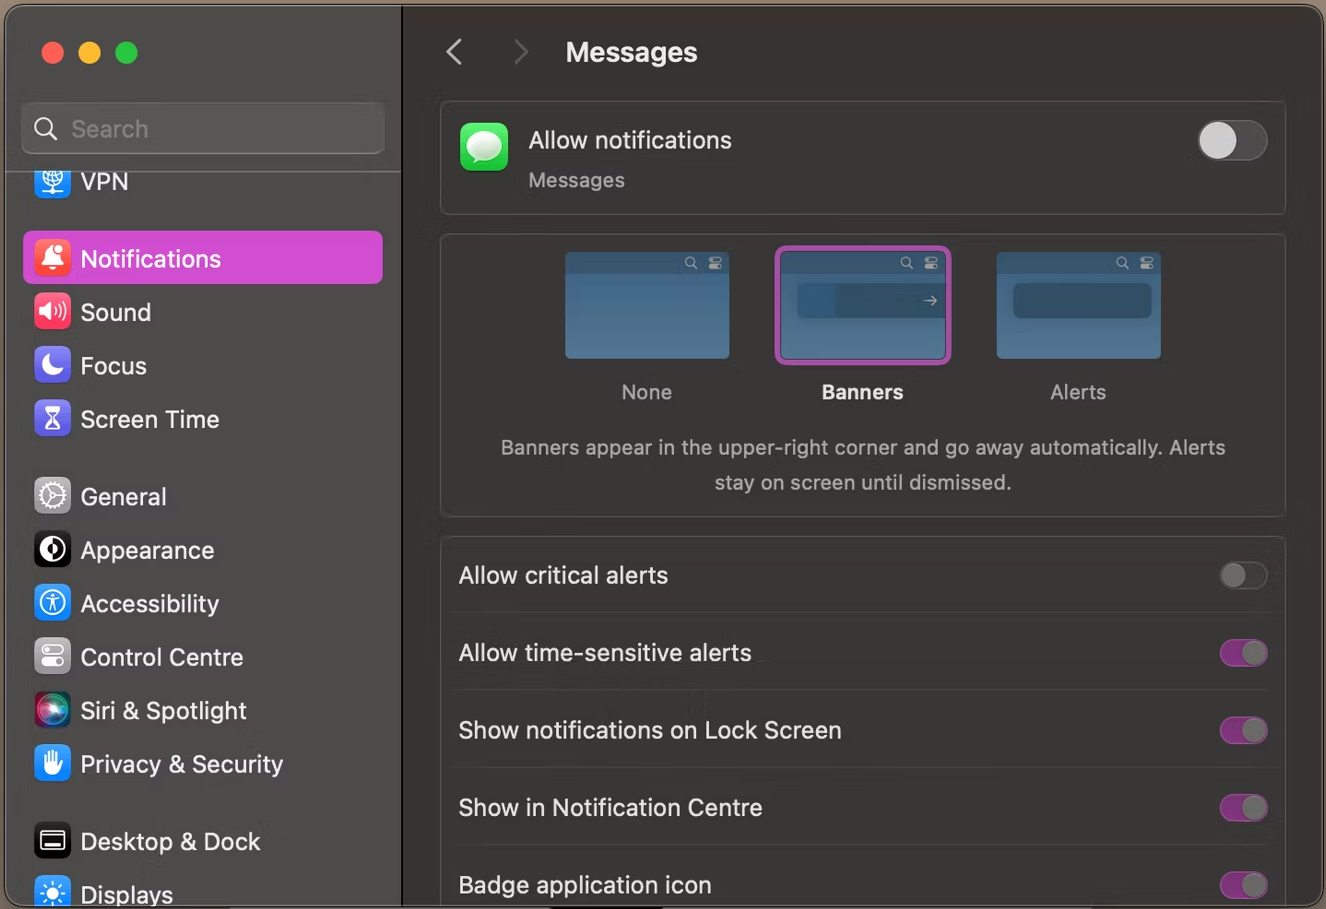Screen dimensions: 1326x909
Task: Select Control Centre in the sidebar
Action: pyautogui.click(x=203, y=657)
